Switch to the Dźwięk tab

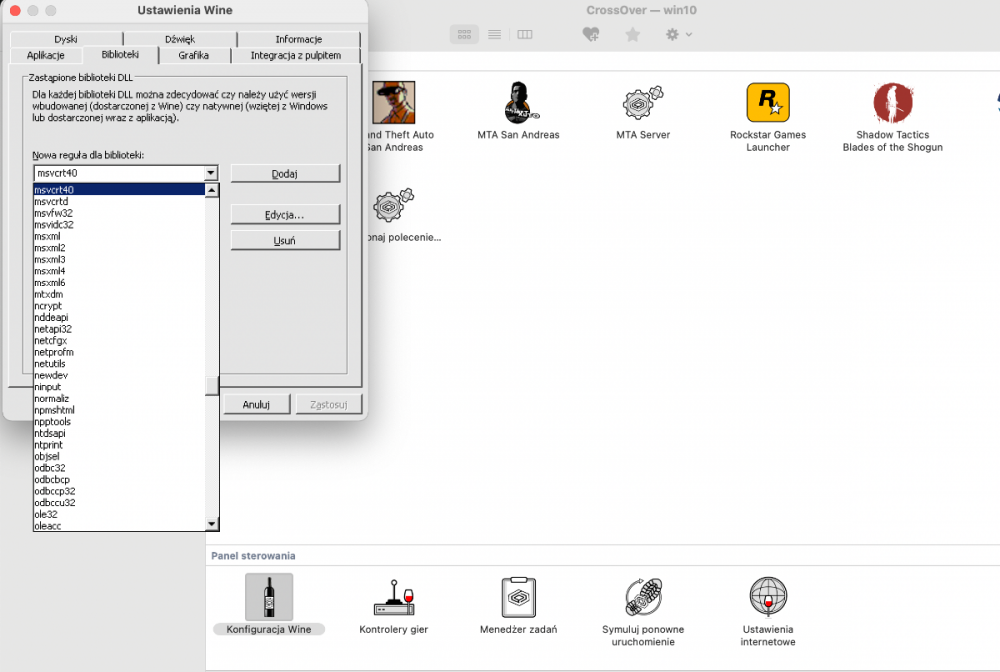[x=180, y=40]
